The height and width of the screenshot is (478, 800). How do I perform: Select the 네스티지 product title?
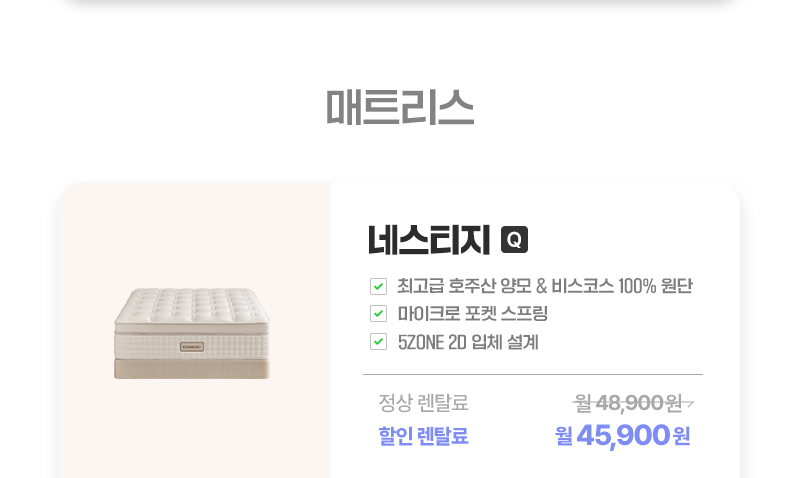(429, 240)
